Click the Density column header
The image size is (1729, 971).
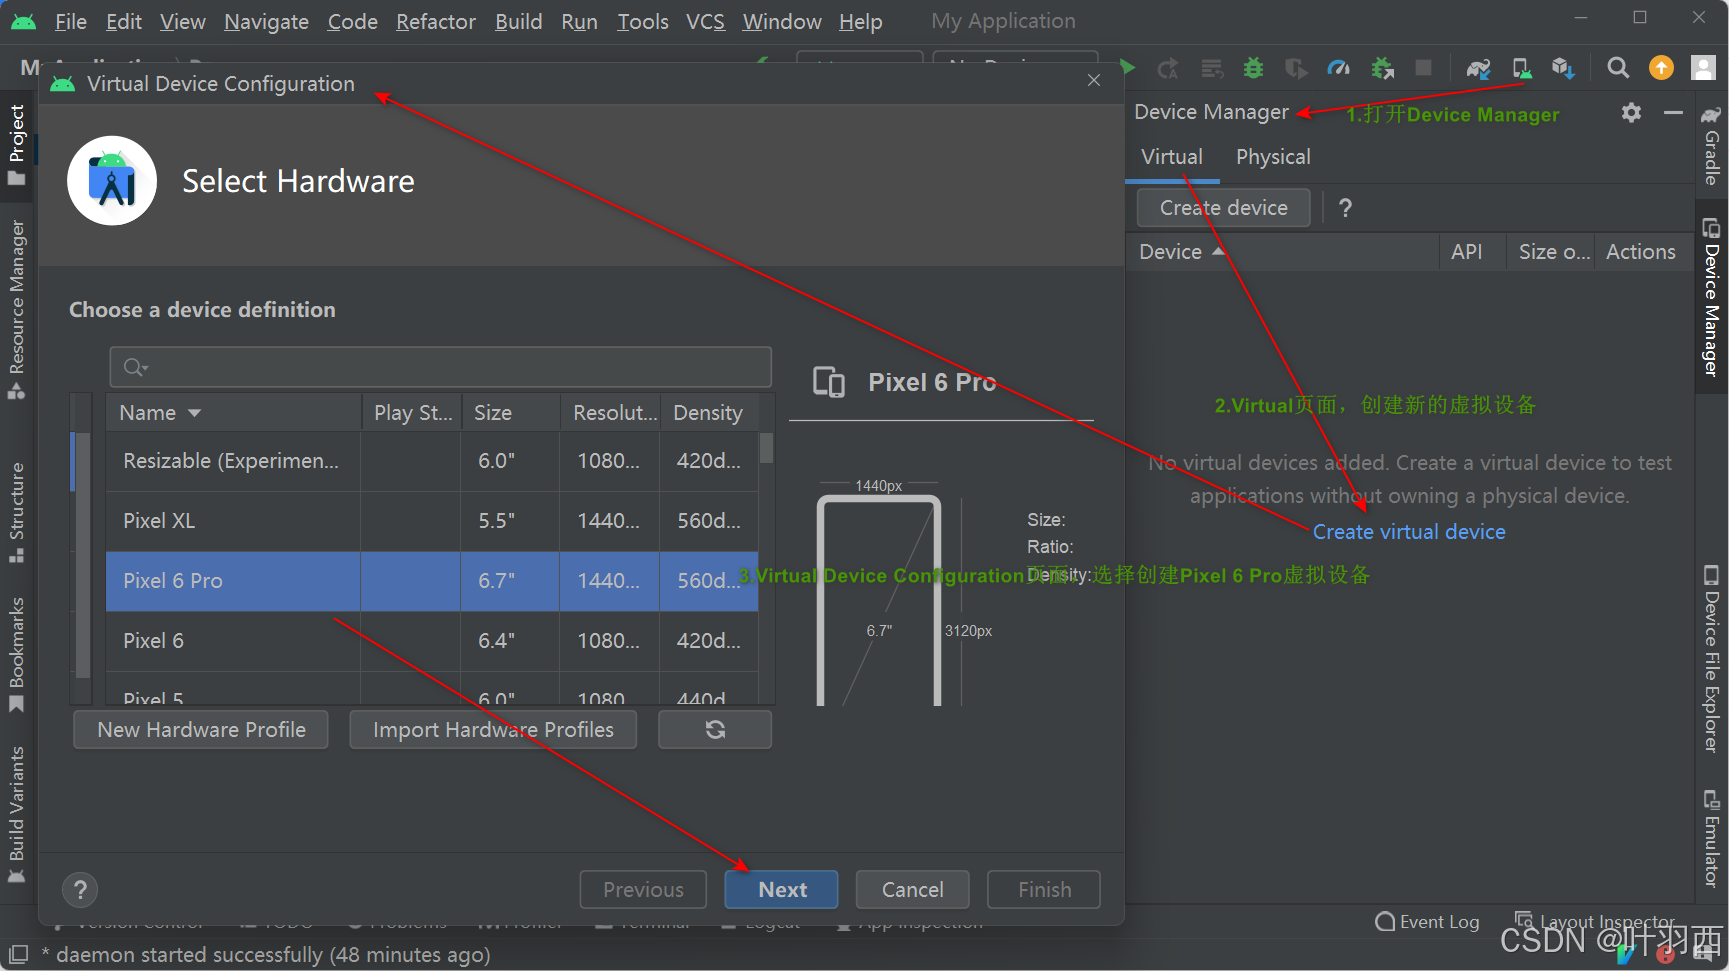(x=708, y=413)
